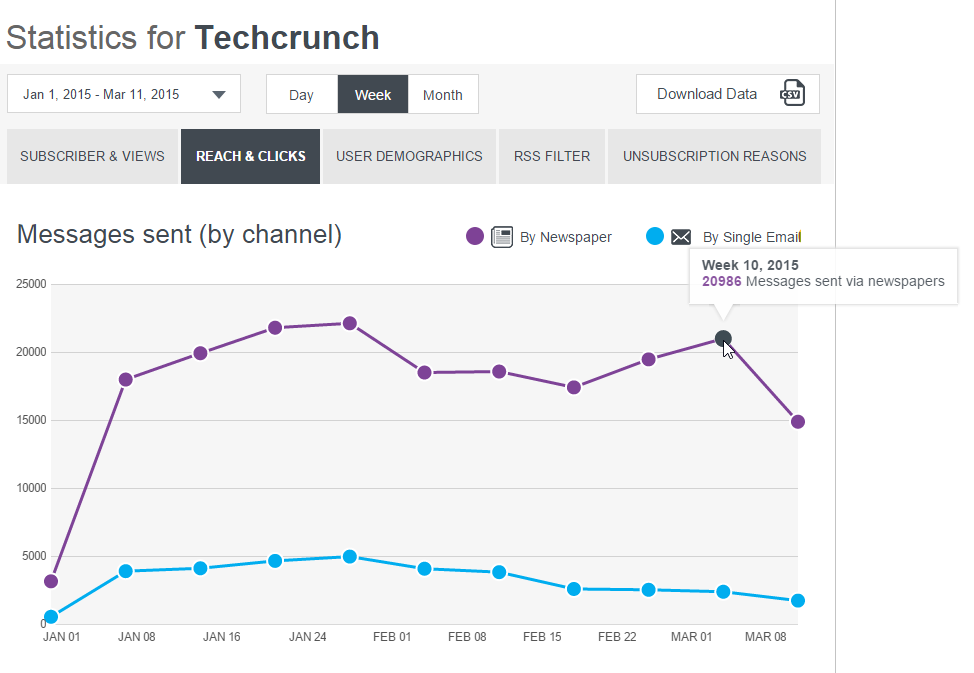Click the envelope email icon

click(681, 237)
